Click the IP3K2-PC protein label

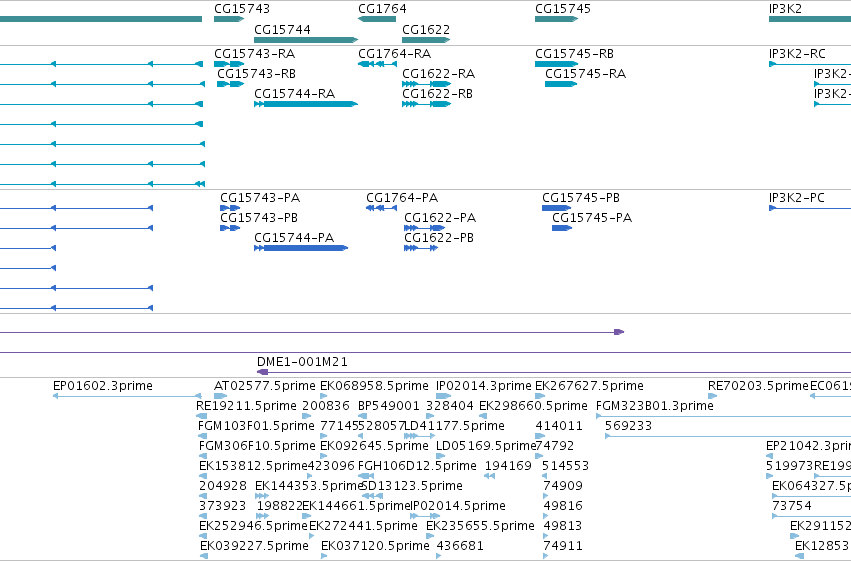[797, 197]
